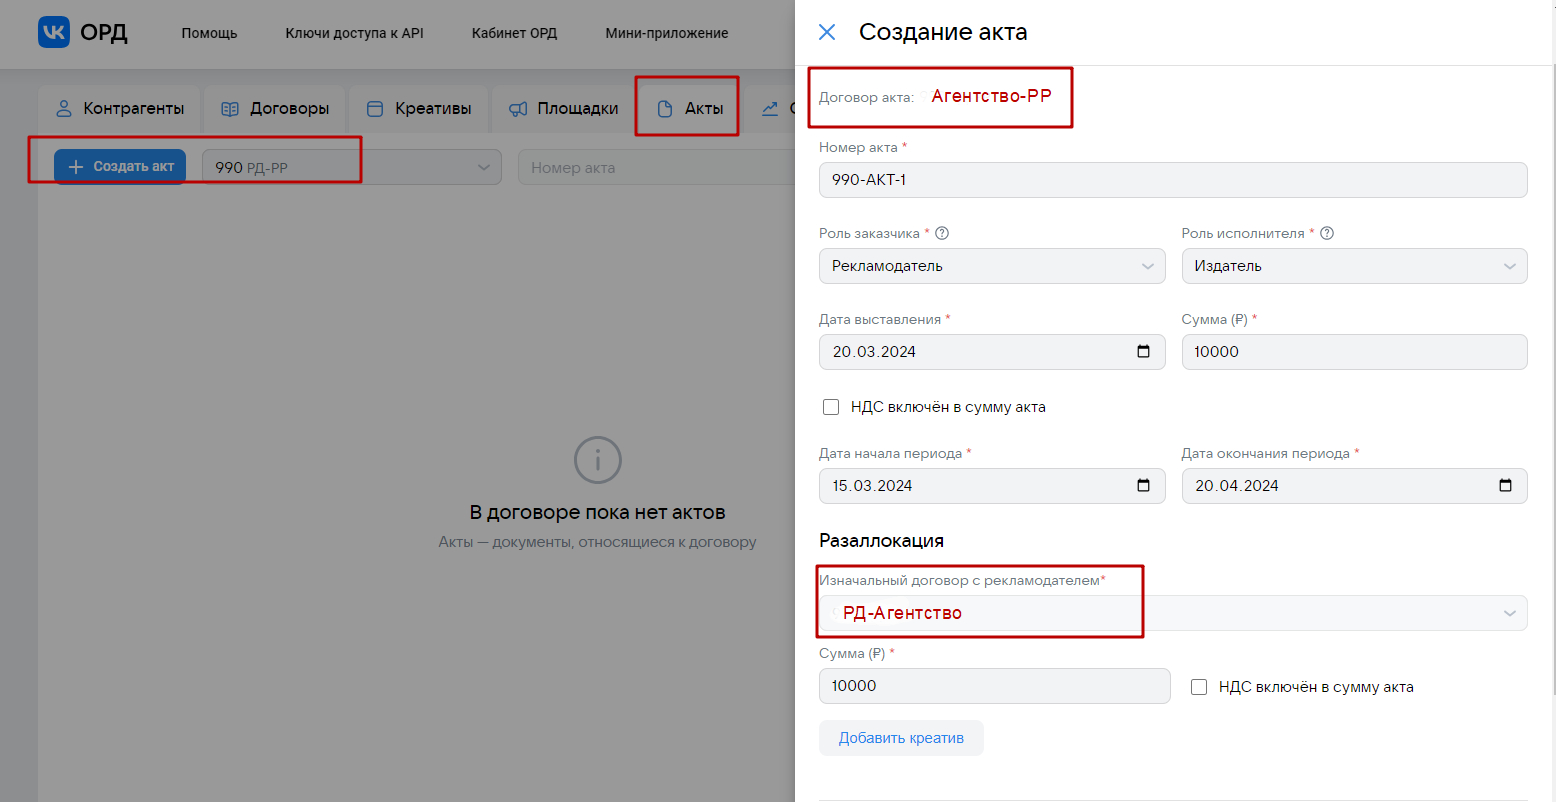The width and height of the screenshot is (1556, 802).
Task: Click the Номер акта field with 990-АКТ-1
Action: [x=1172, y=180]
